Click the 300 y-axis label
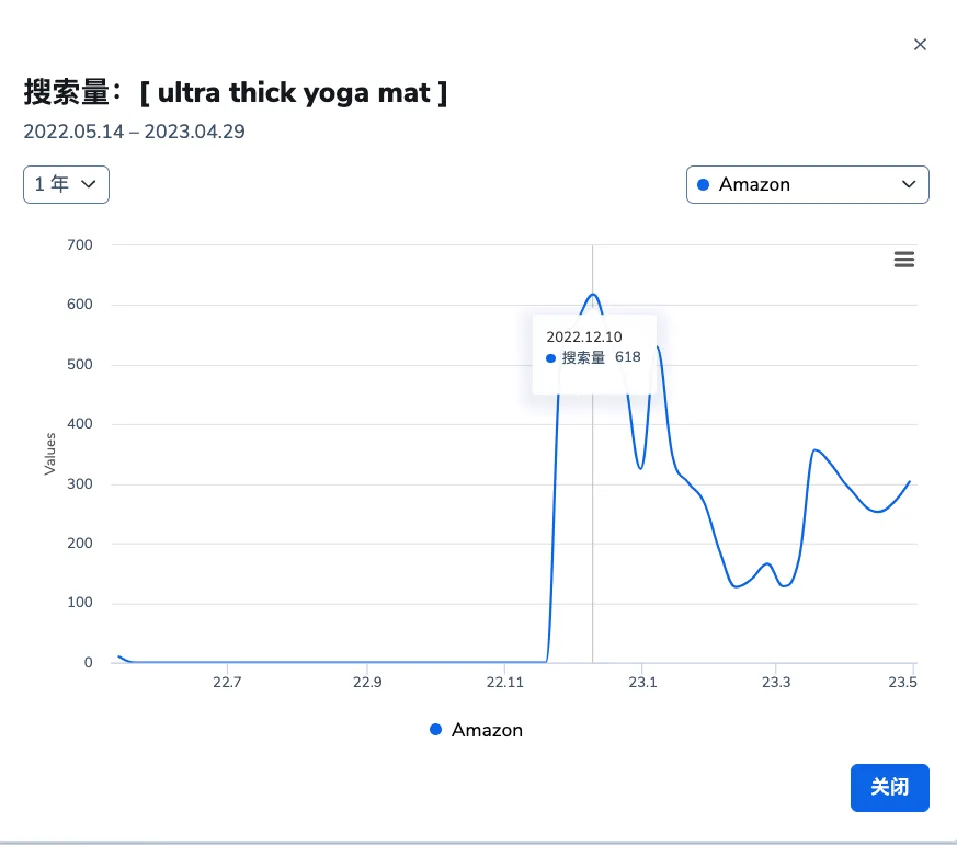The height and width of the screenshot is (846, 958). pos(79,484)
